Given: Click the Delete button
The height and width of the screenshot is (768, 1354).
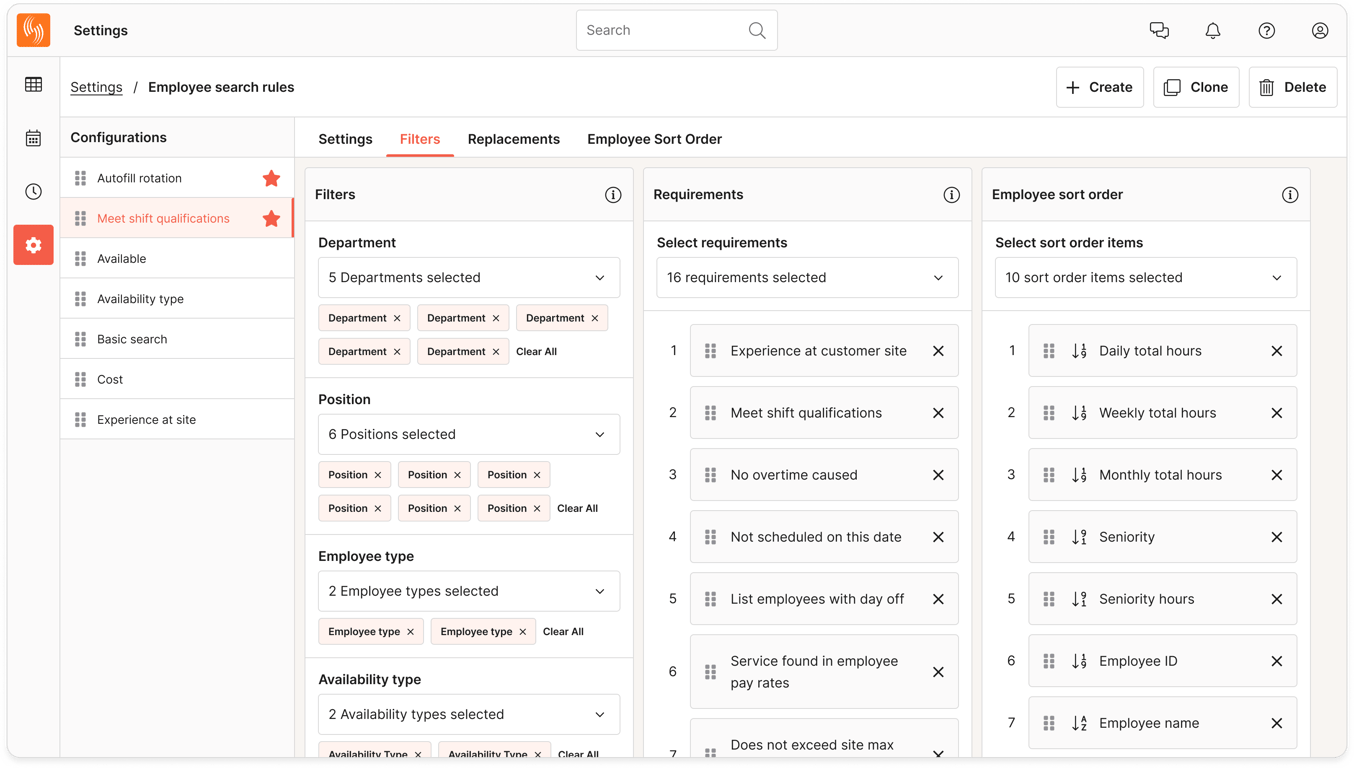Looking at the screenshot, I should tap(1293, 87).
